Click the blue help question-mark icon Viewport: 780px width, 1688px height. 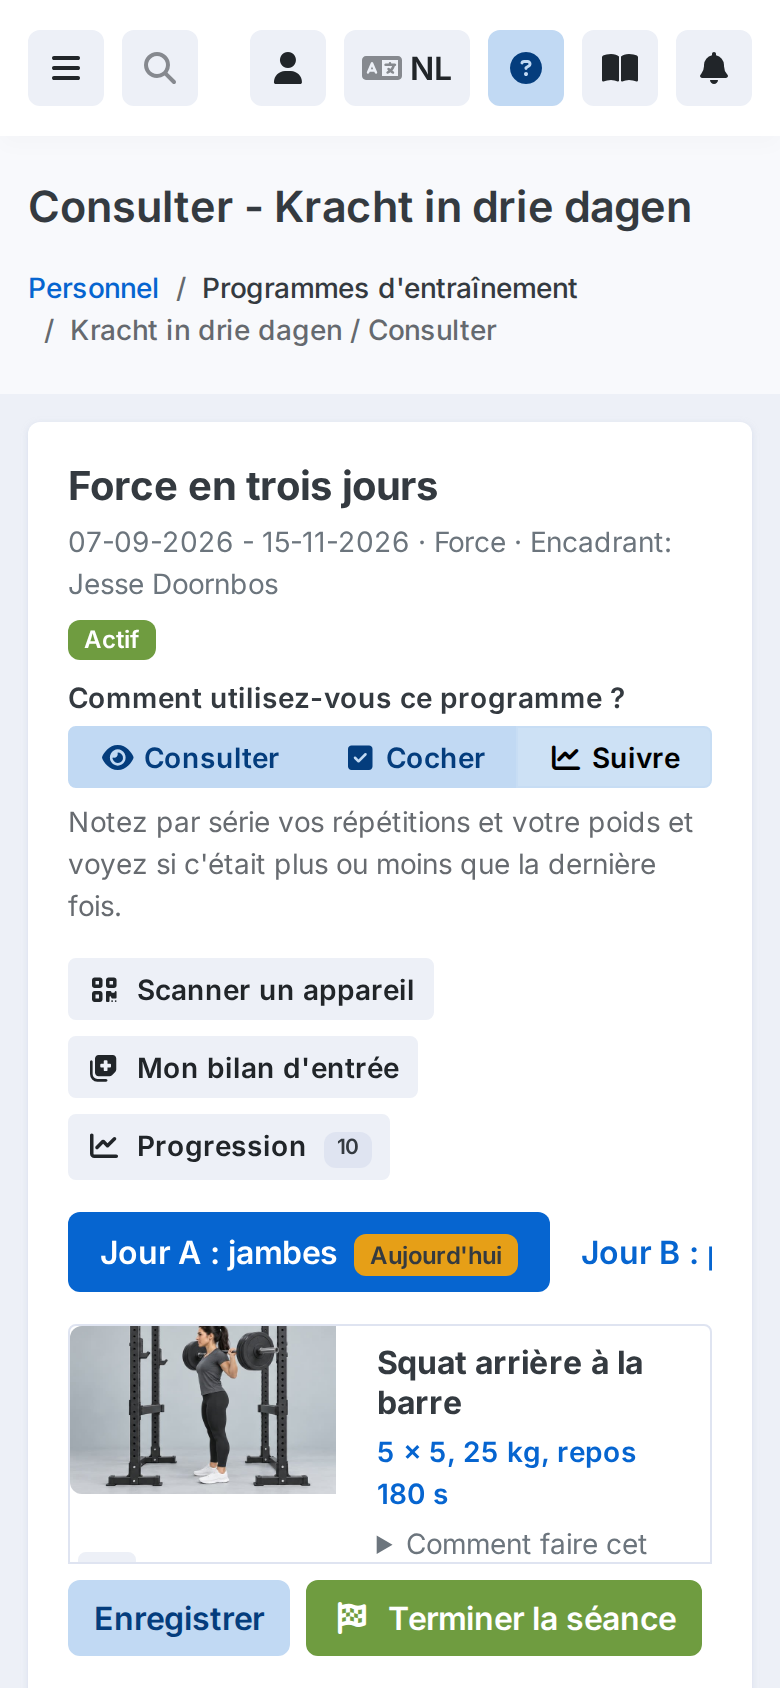pos(526,68)
